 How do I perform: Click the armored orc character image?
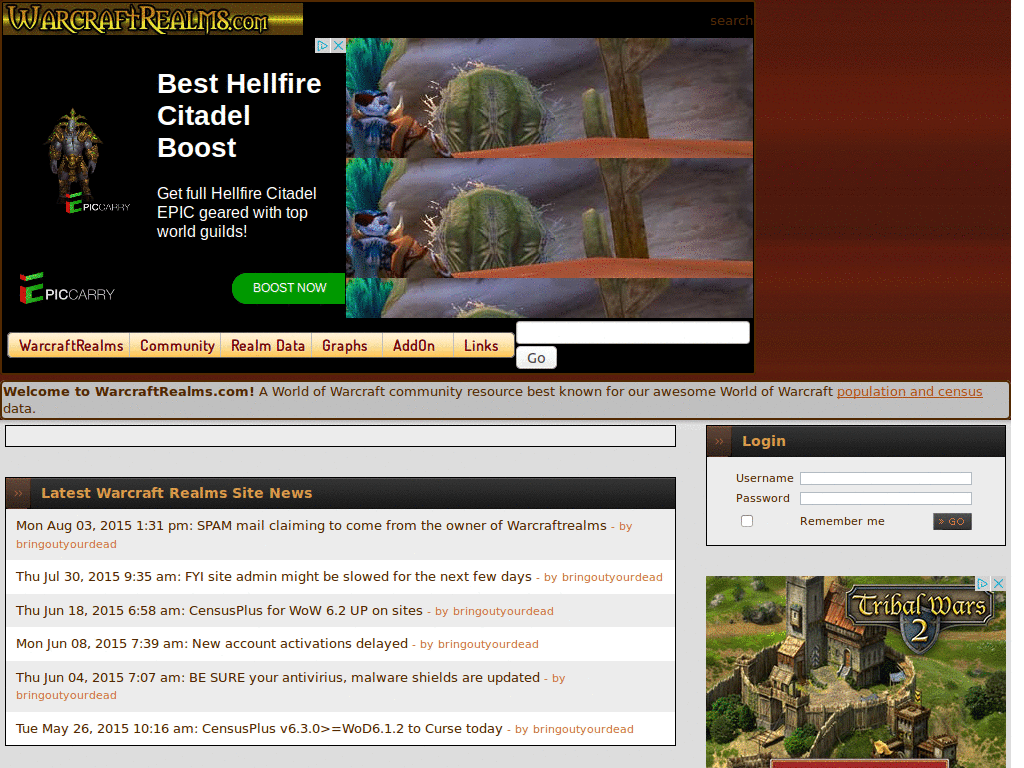coord(74,155)
